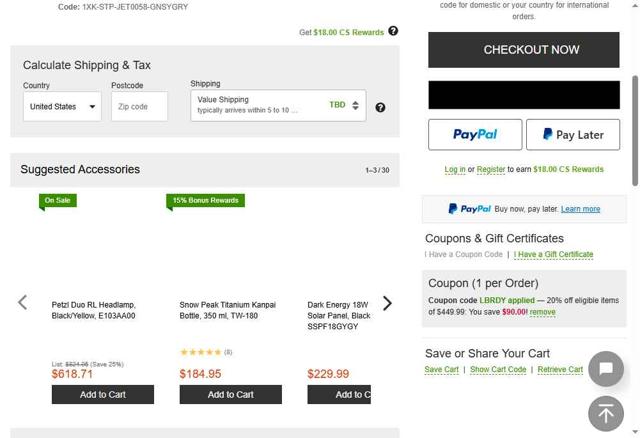Remove the applied LBRDY coupon
Viewport: 640px width, 438px height.
coord(542,312)
